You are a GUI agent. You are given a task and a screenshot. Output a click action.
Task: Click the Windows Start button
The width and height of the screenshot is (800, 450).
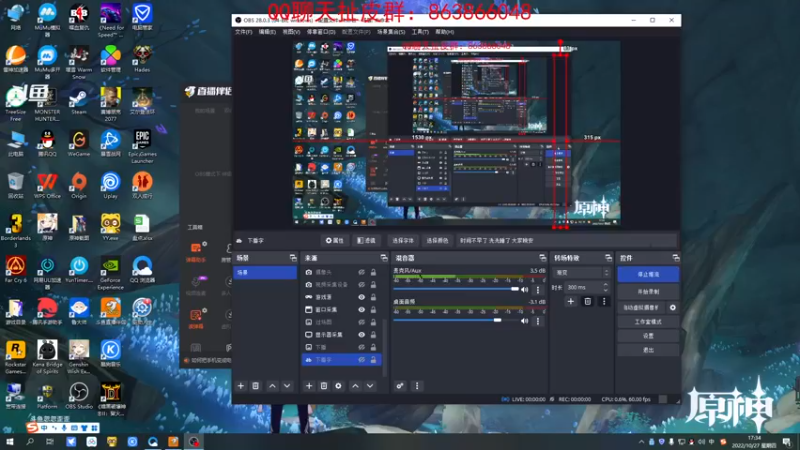pos(10,442)
